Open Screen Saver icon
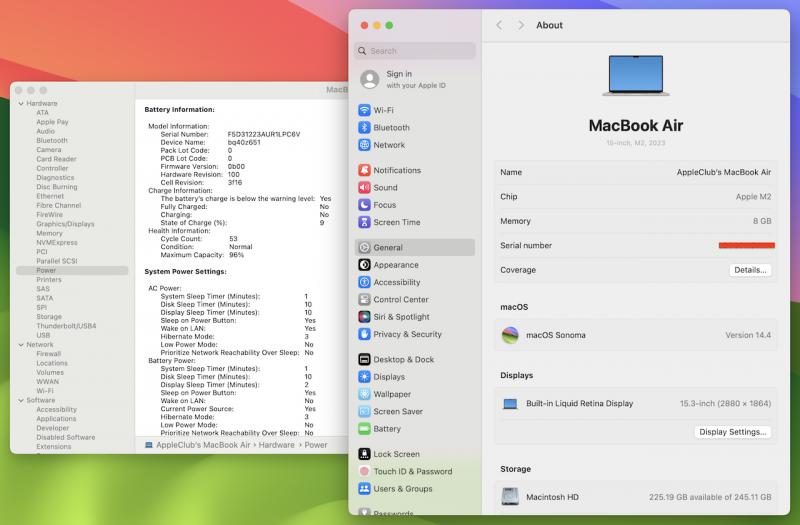The image size is (800, 525). (364, 411)
